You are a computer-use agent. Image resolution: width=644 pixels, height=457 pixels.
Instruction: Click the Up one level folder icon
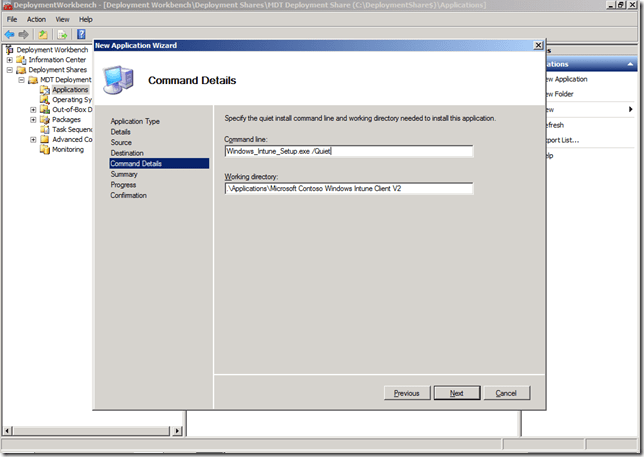pos(44,34)
